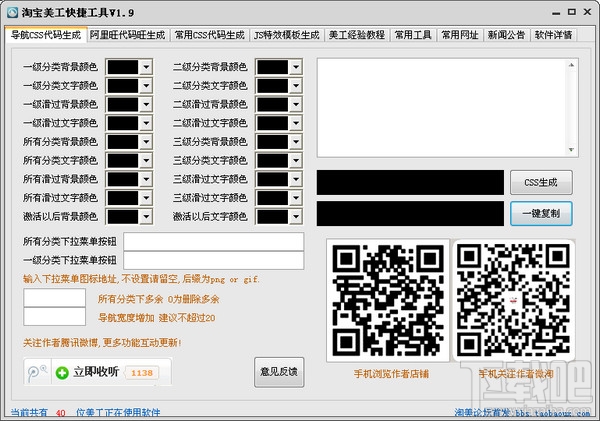The height and width of the screenshot is (421, 600).
Task: Open the 阿里旺代码旺生成 tab
Action: coord(127,35)
